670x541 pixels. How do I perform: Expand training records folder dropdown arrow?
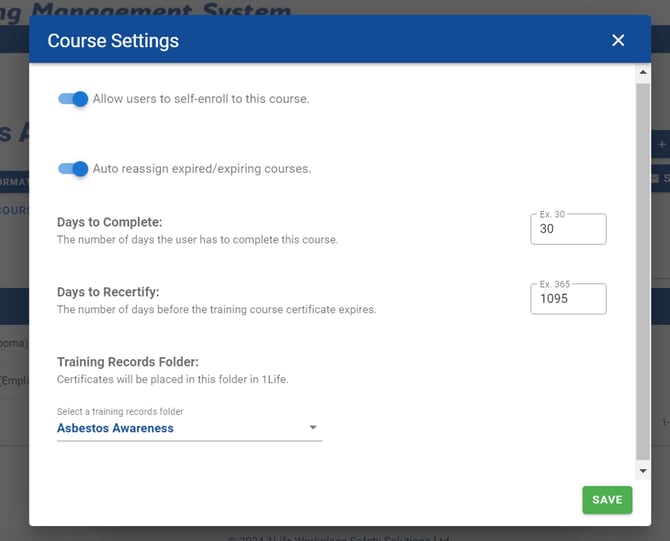pos(313,428)
